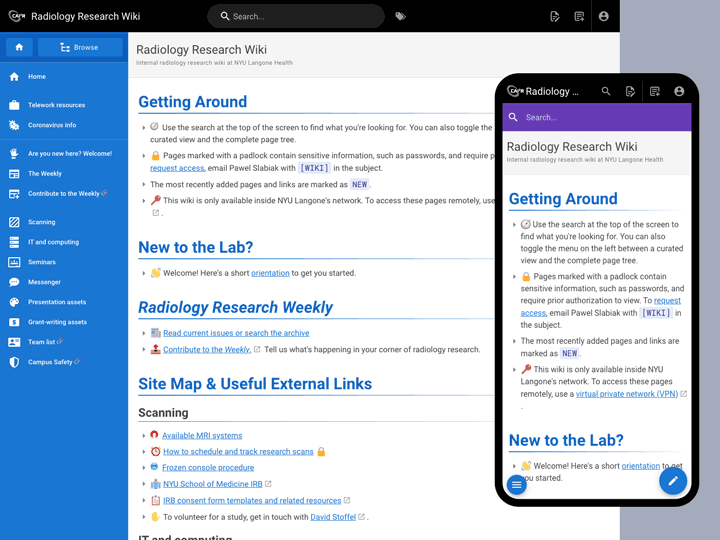Click the Seminars icon in sidebar
This screenshot has height=540, width=720.
pyautogui.click(x=14, y=262)
